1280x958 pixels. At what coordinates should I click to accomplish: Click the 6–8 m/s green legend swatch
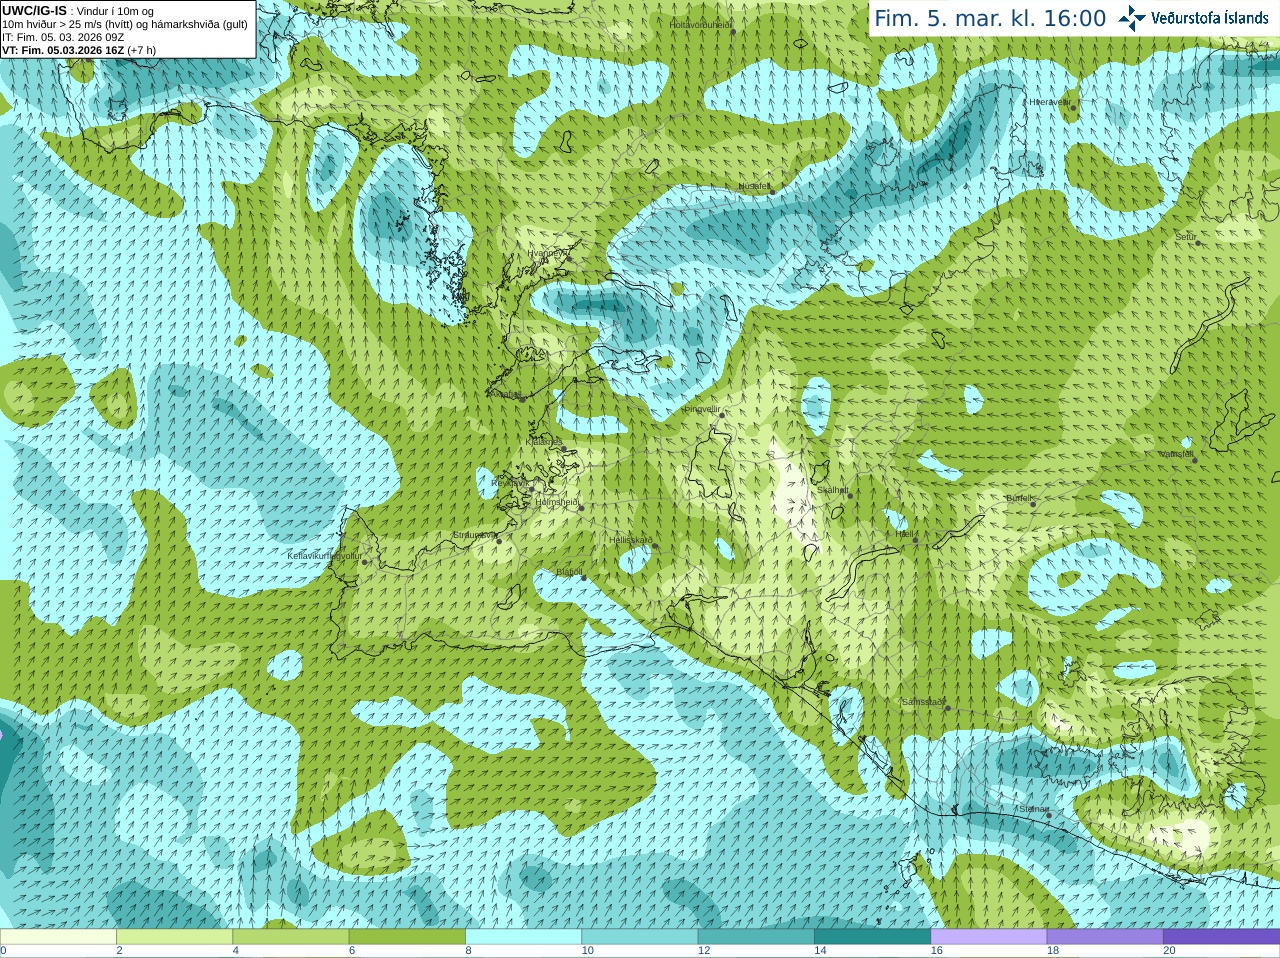407,937
